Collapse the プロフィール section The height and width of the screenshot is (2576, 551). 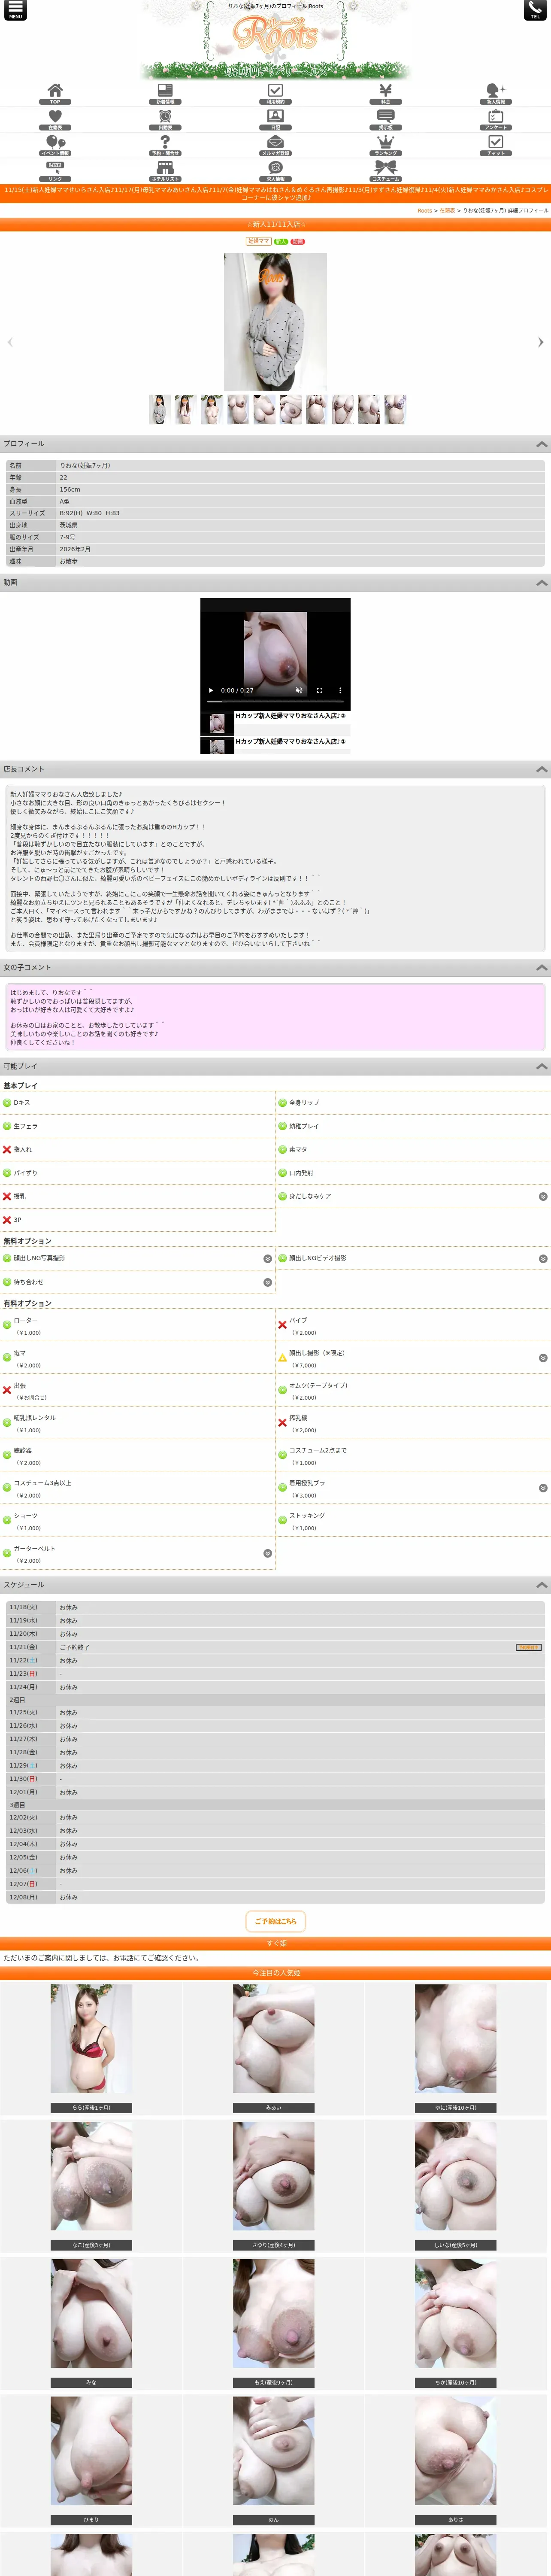542,444
